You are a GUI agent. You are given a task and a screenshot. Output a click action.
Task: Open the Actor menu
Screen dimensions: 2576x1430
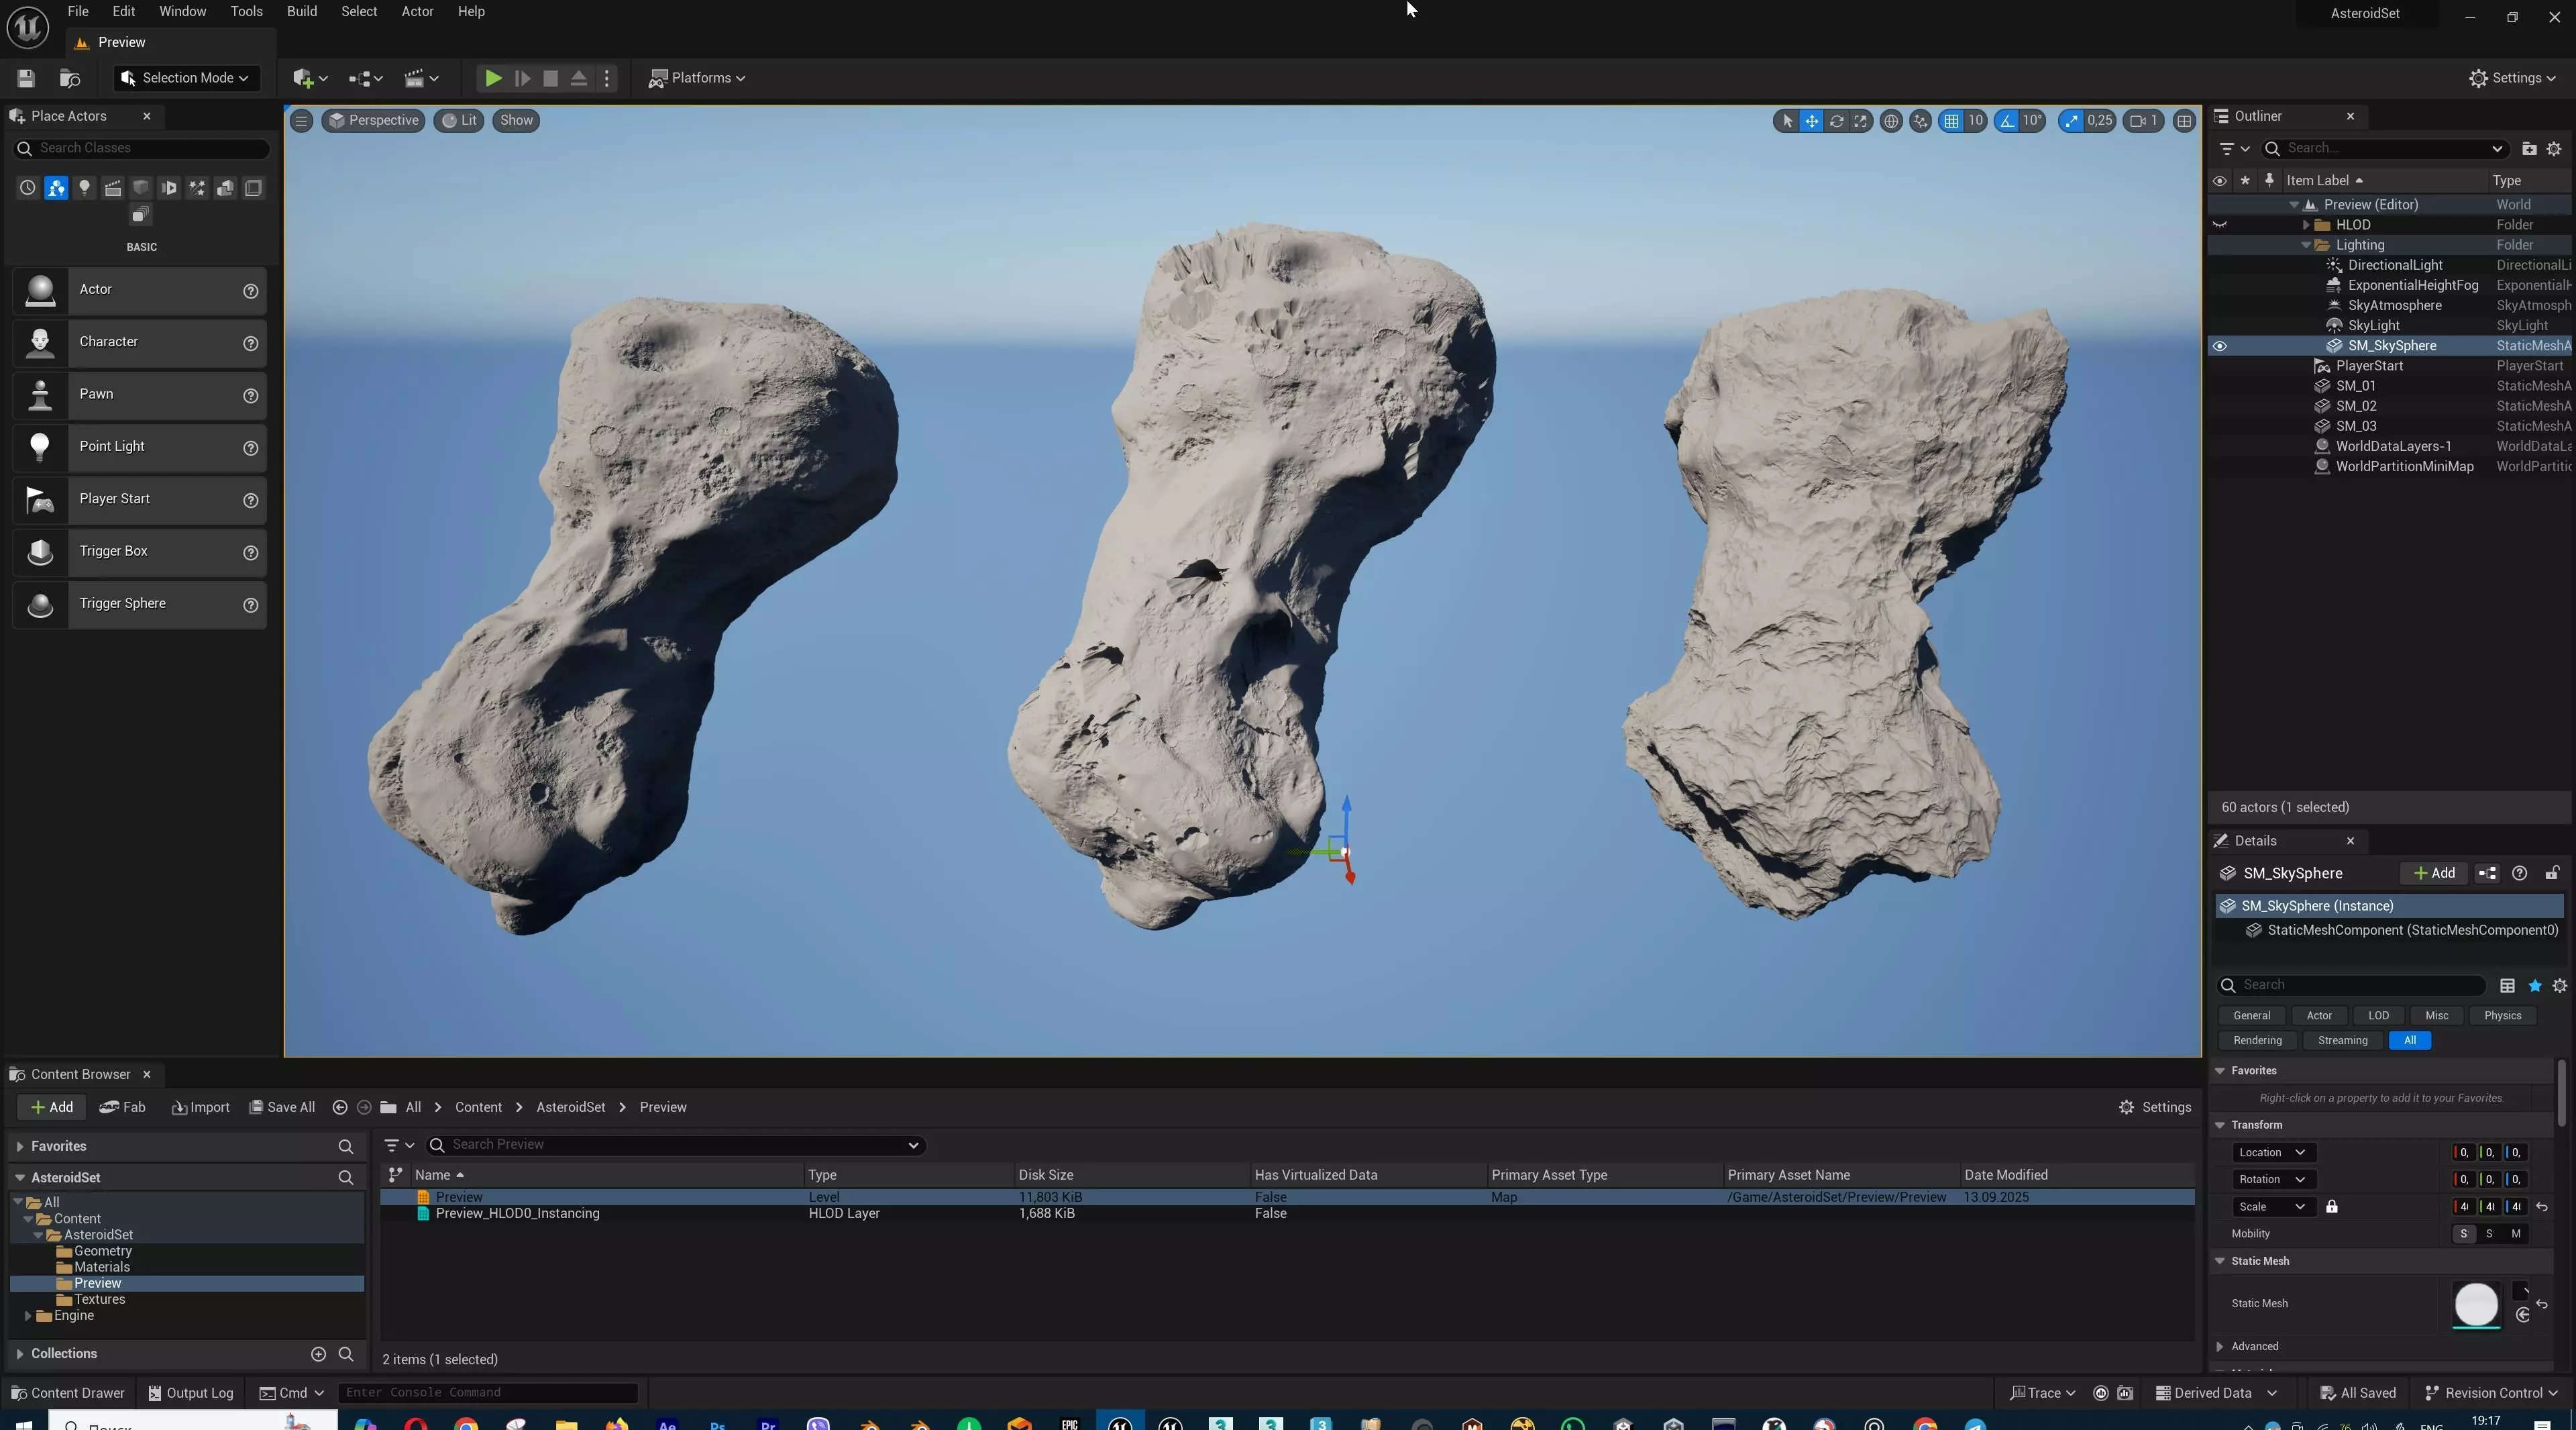417,12
